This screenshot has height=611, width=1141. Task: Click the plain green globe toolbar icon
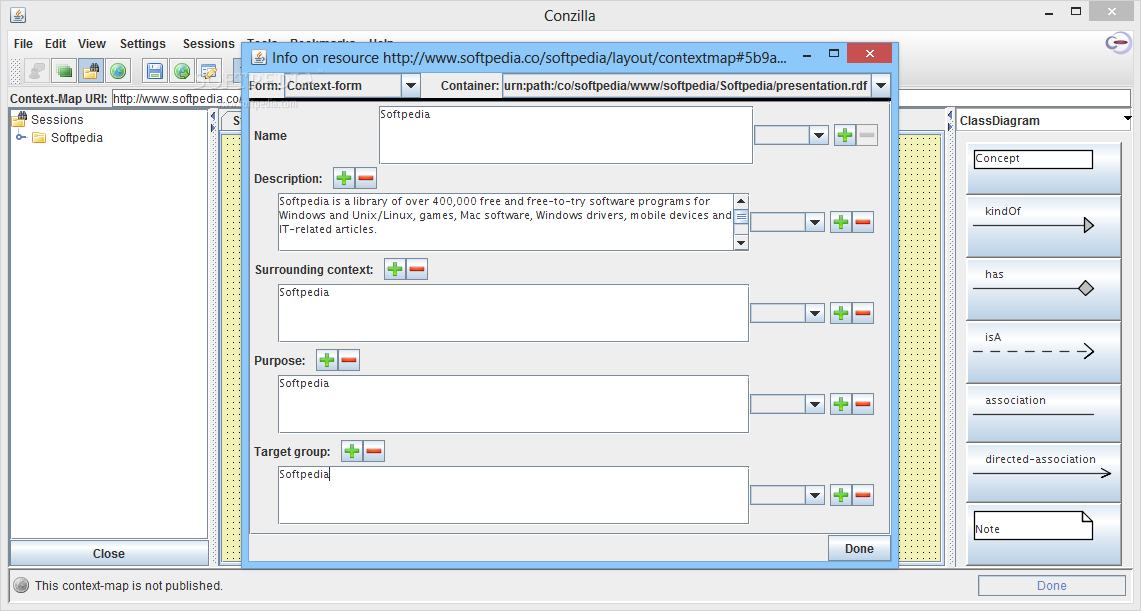click(118, 71)
